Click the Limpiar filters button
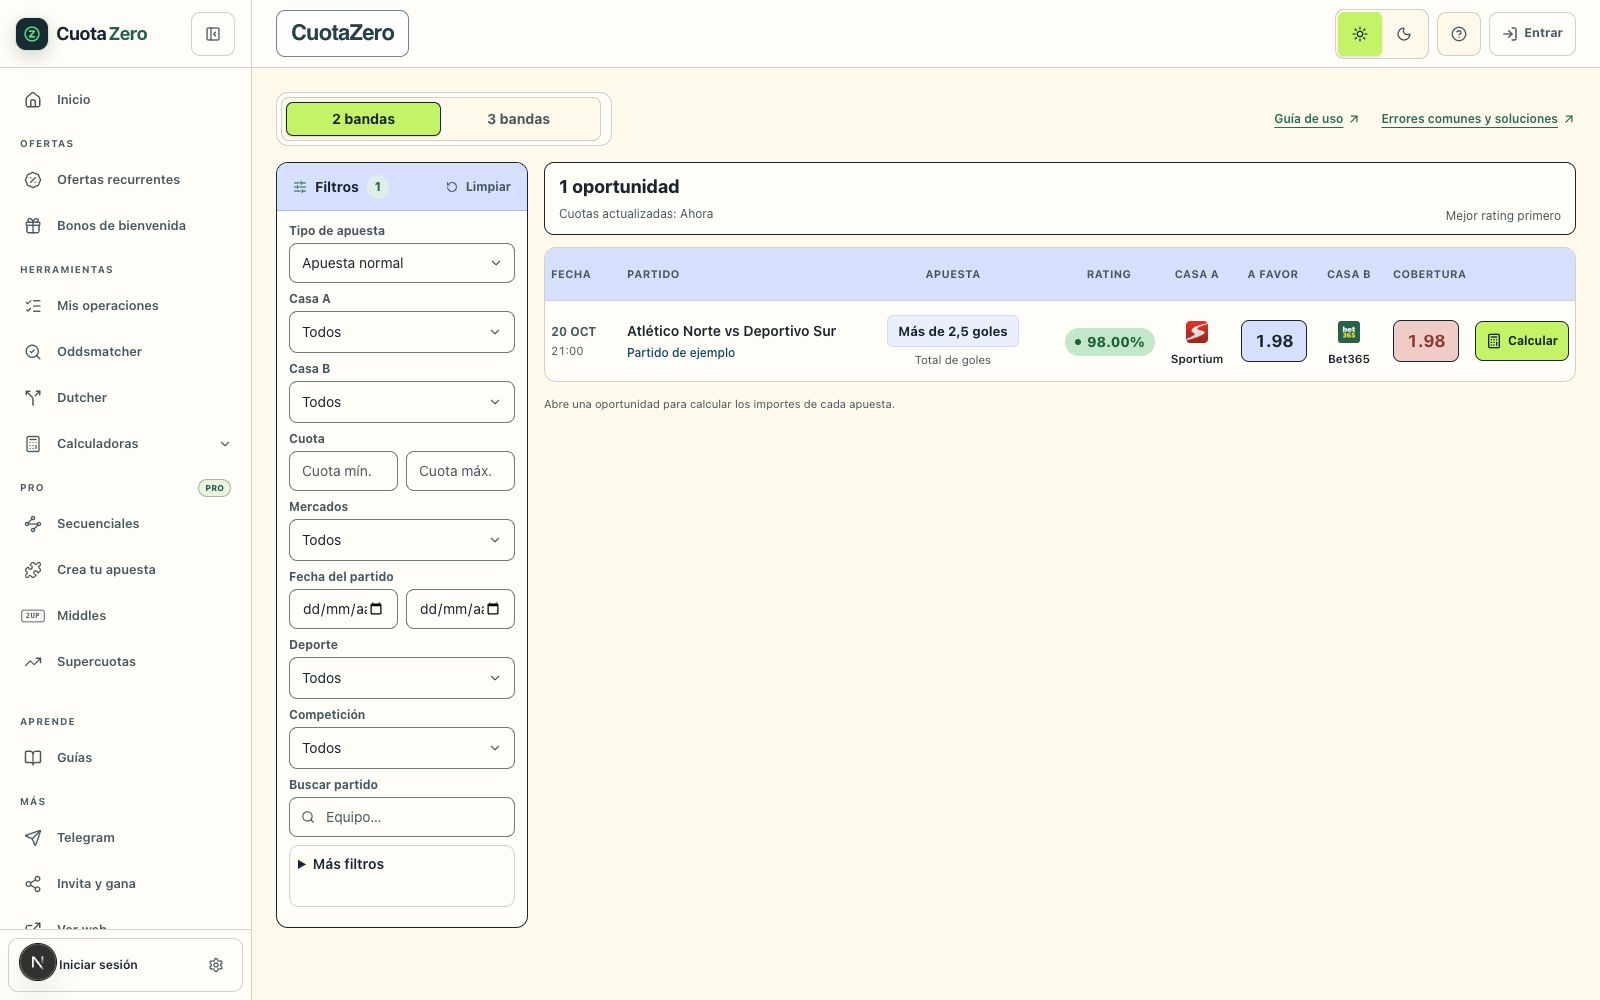Screen dimensions: 1600x1000 (x=478, y=187)
